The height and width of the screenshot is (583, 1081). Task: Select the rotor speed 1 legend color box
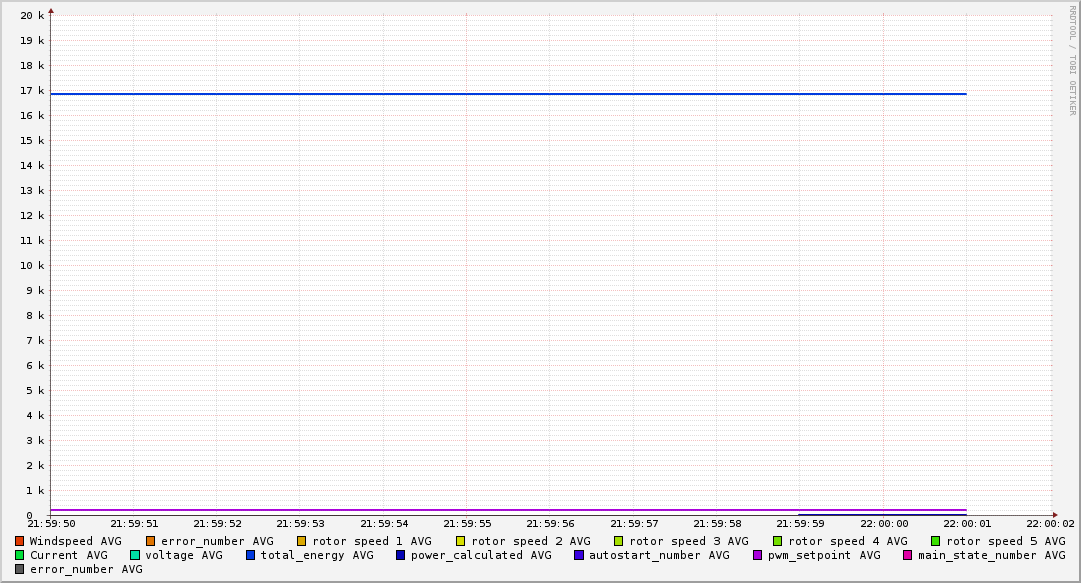pyautogui.click(x=302, y=541)
